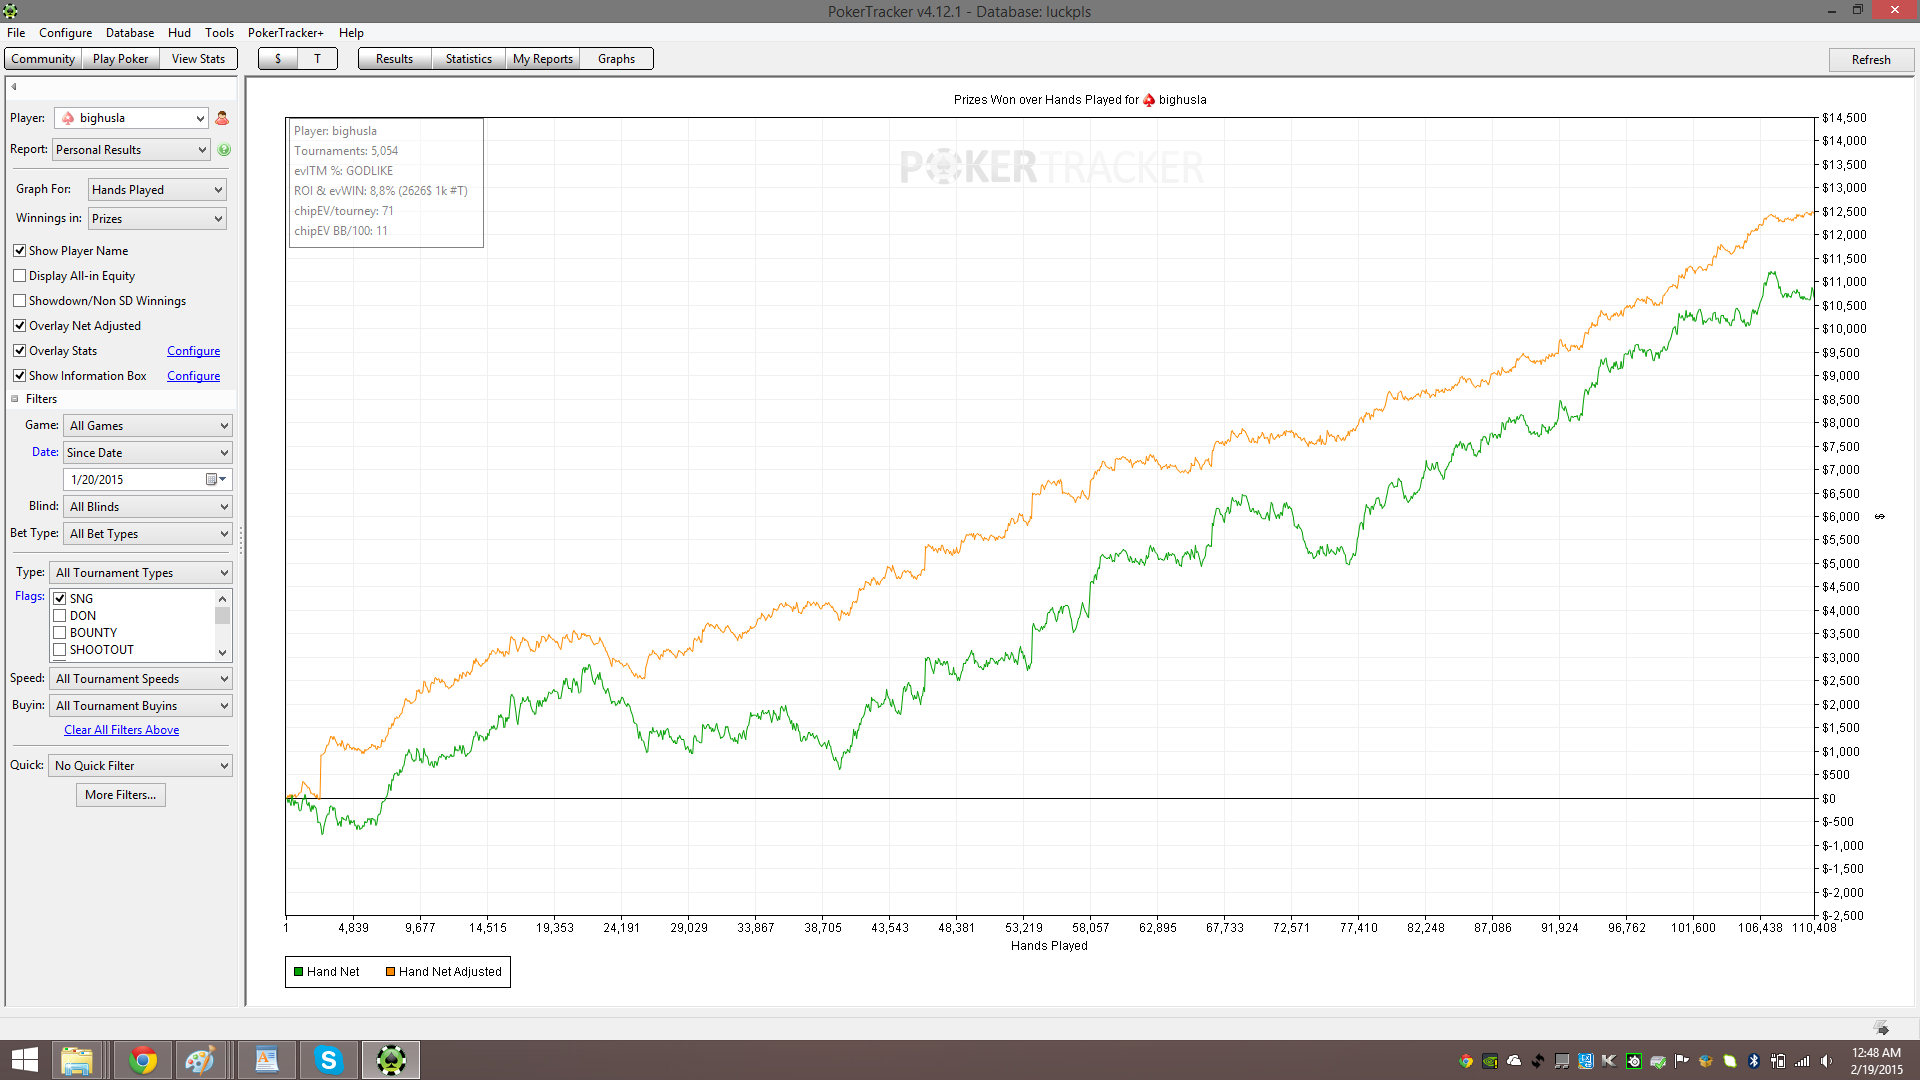This screenshot has width=1920, height=1080.
Task: Enable Display All-in Equity
Action: click(19, 276)
